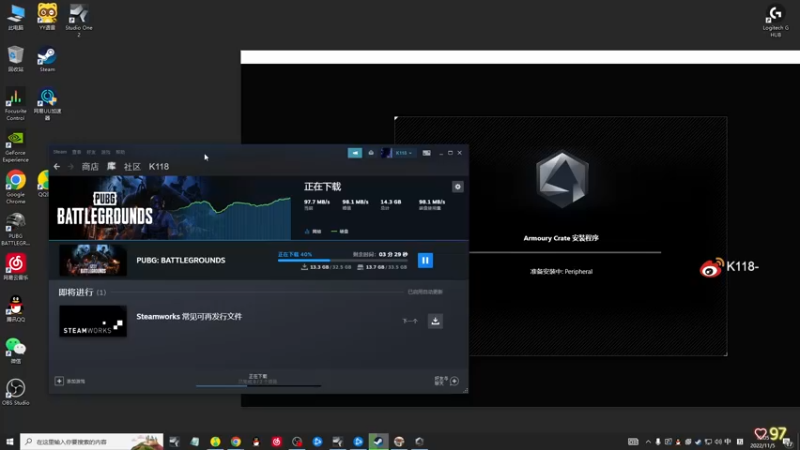Click the PUBG download progress bar

[343, 260]
